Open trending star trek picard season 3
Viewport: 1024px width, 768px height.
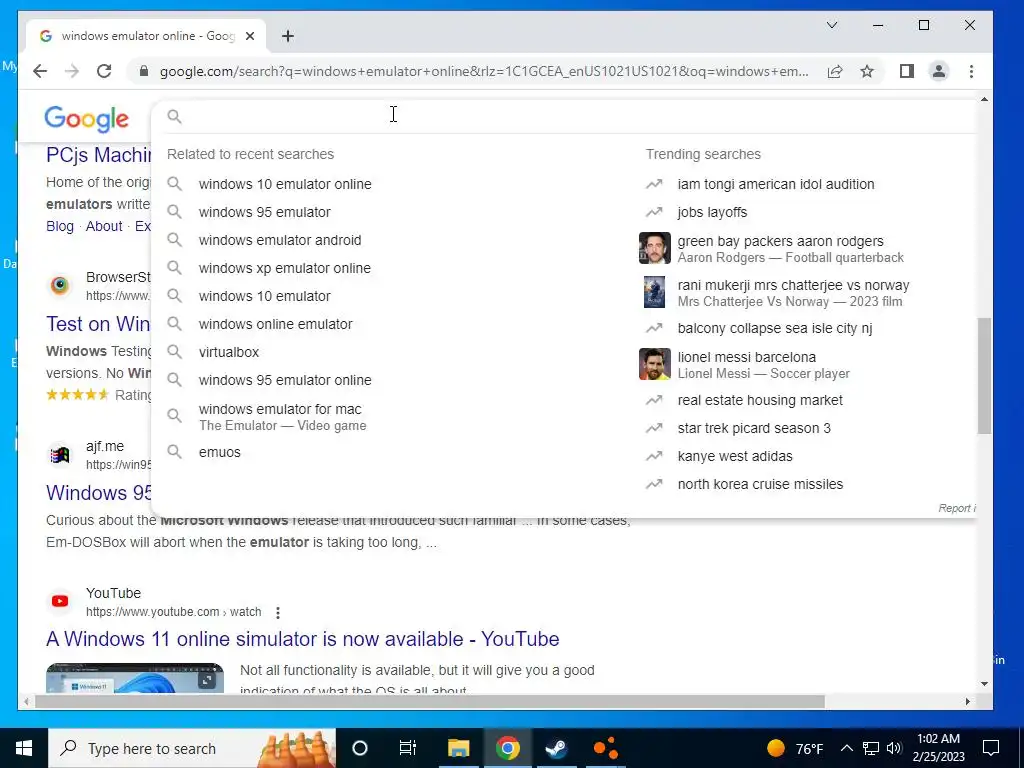(754, 428)
